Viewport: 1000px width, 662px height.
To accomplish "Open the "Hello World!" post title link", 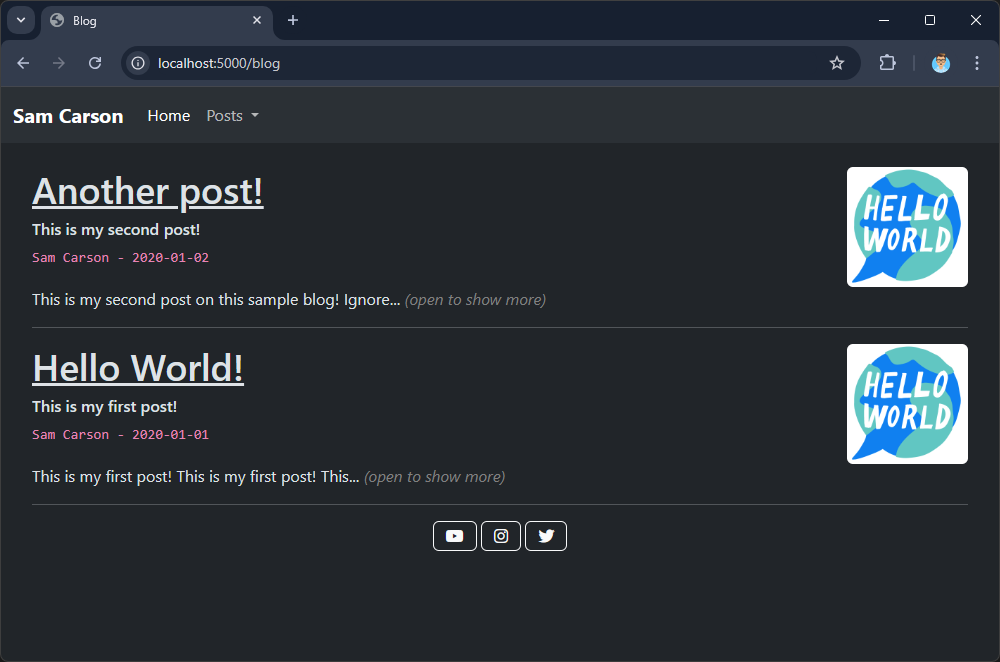I will (138, 368).
